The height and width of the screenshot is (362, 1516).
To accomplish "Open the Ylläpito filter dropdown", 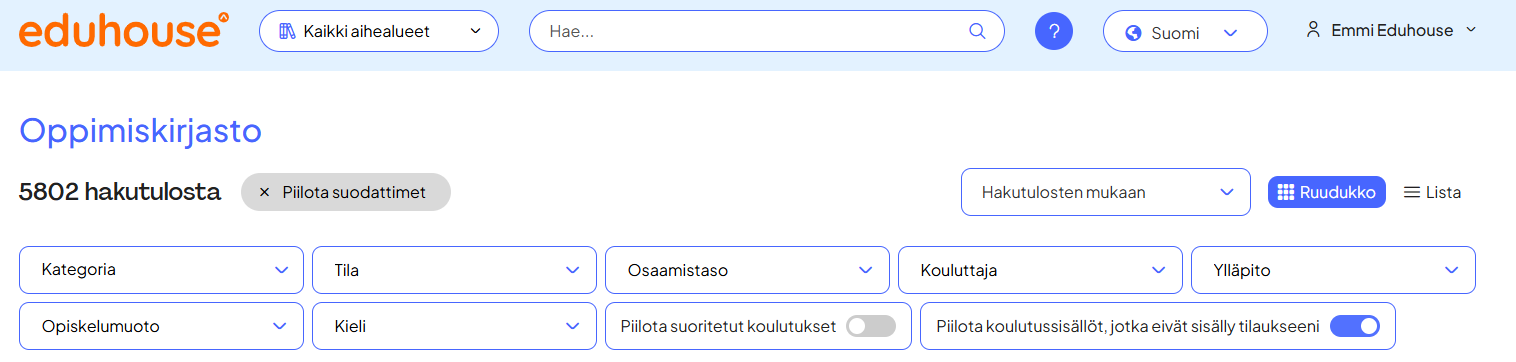I will pos(1333,270).
